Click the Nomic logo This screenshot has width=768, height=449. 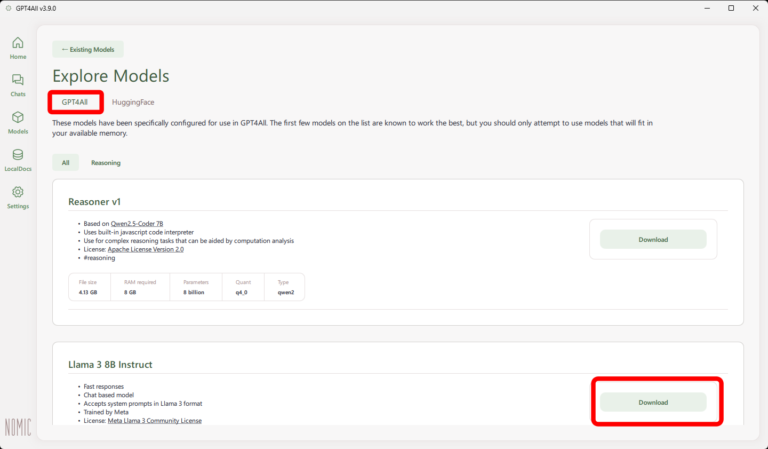(x=18, y=428)
